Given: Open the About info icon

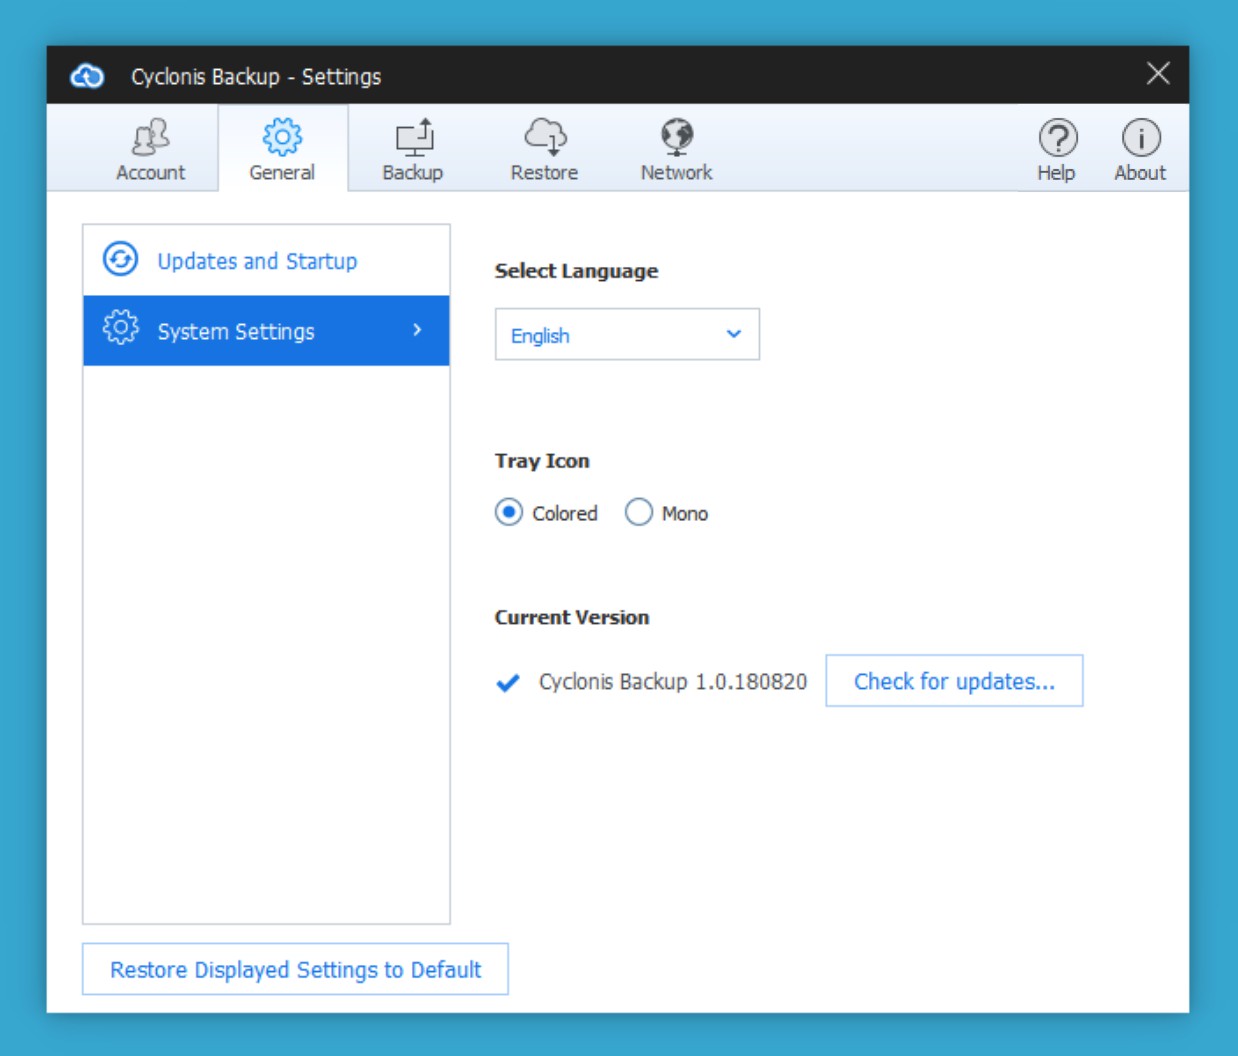Looking at the screenshot, I should [1140, 138].
